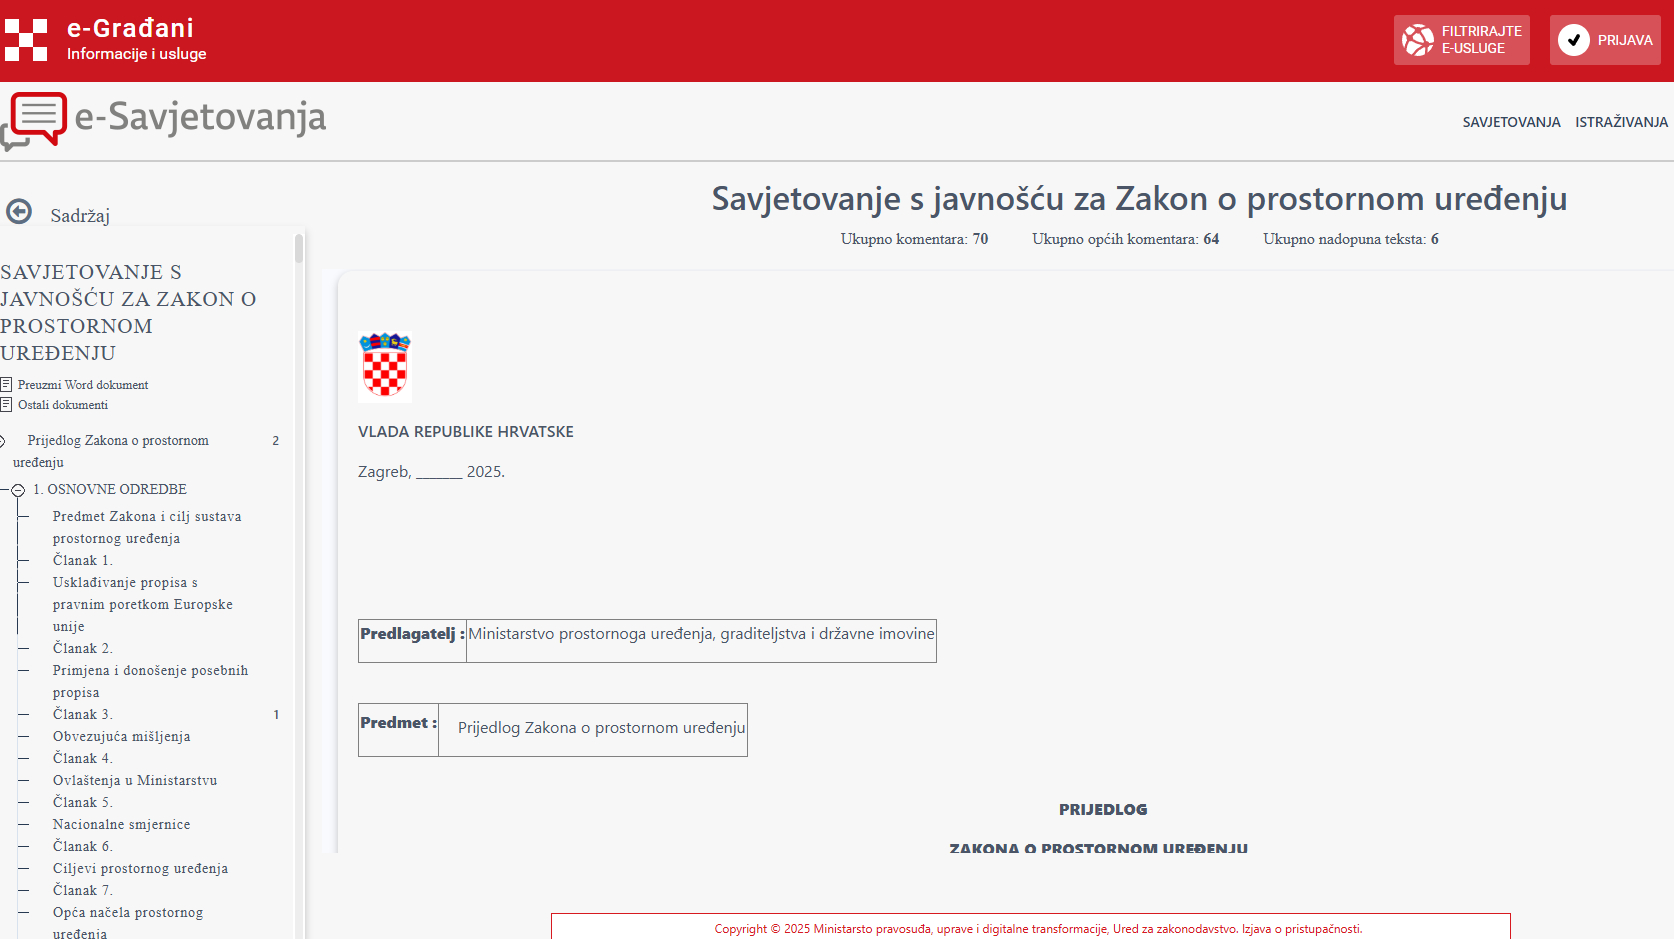Open the Savjetovanja menu item
1674x939 pixels.
click(1511, 122)
